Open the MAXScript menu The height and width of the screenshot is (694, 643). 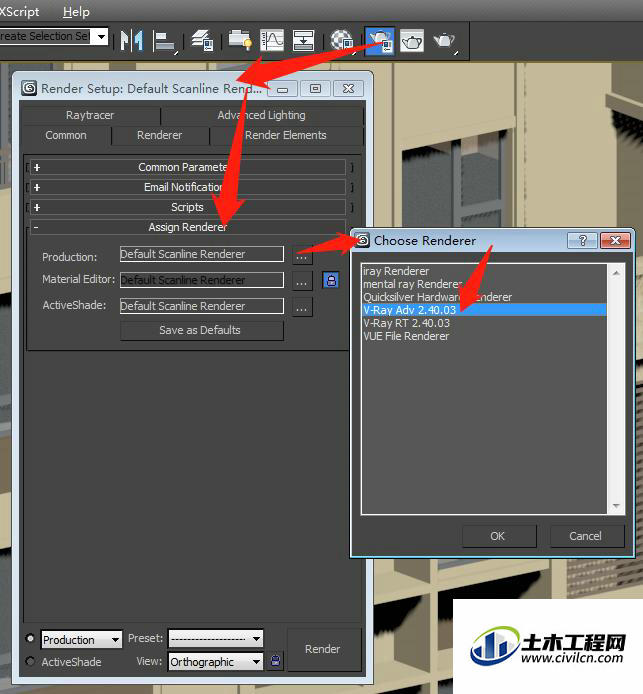pyautogui.click(x=19, y=12)
